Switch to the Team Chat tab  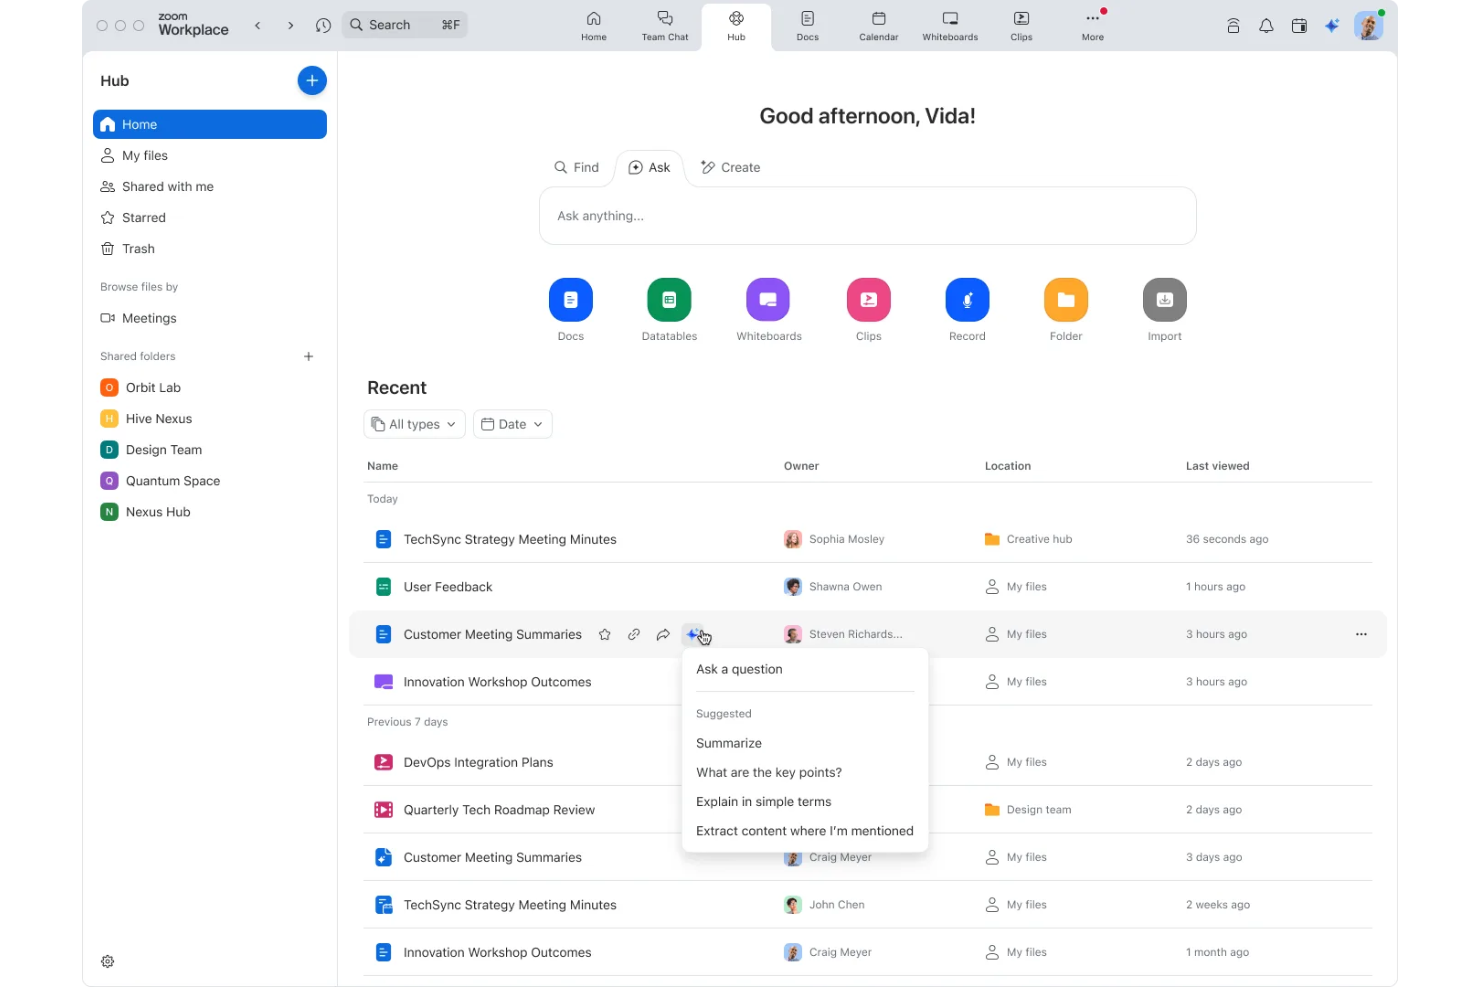pos(664,25)
